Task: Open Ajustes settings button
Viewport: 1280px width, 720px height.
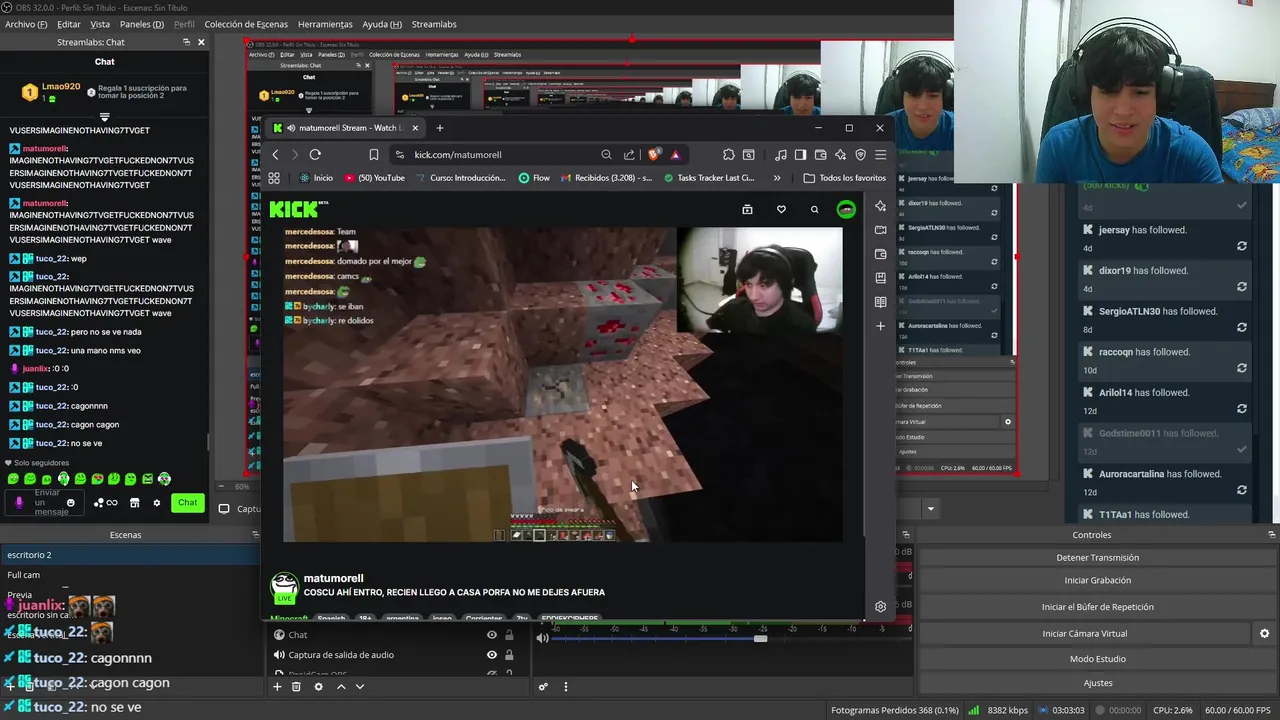Action: 1097,683
